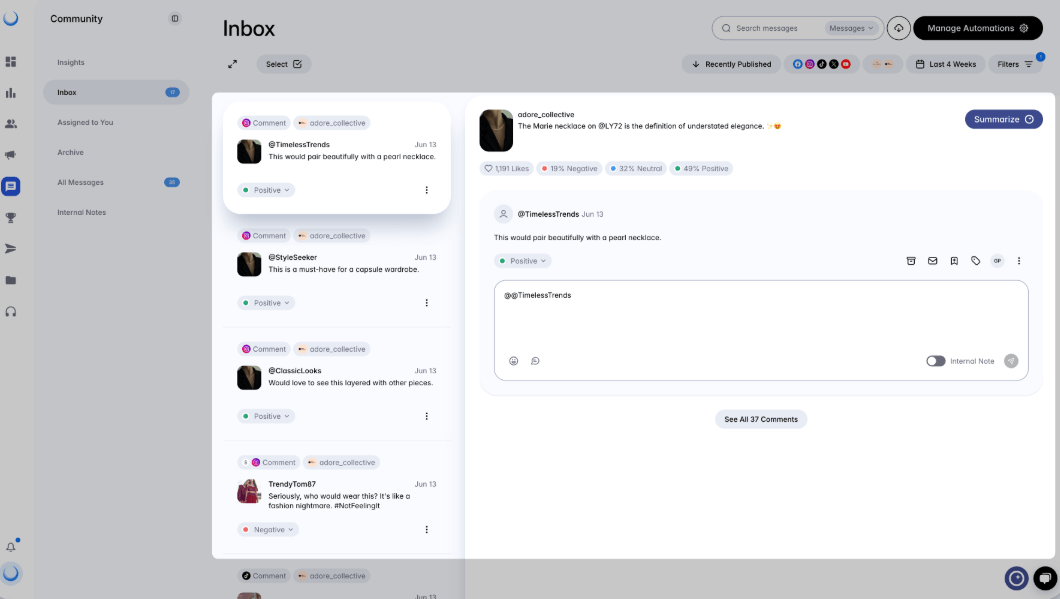The image size is (1060, 599).
Task: Click the Select checkbox button
Action: (x=284, y=64)
